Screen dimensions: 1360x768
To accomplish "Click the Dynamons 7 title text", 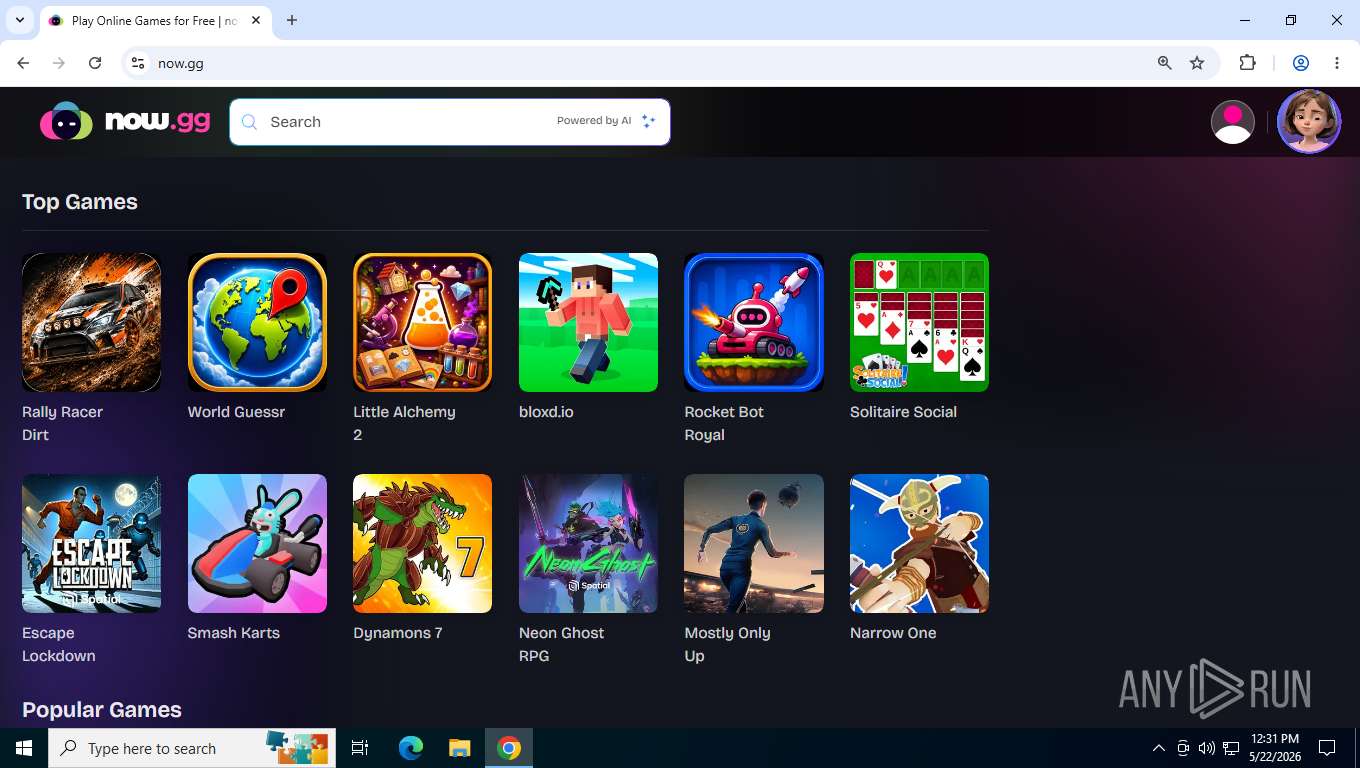I will (398, 633).
